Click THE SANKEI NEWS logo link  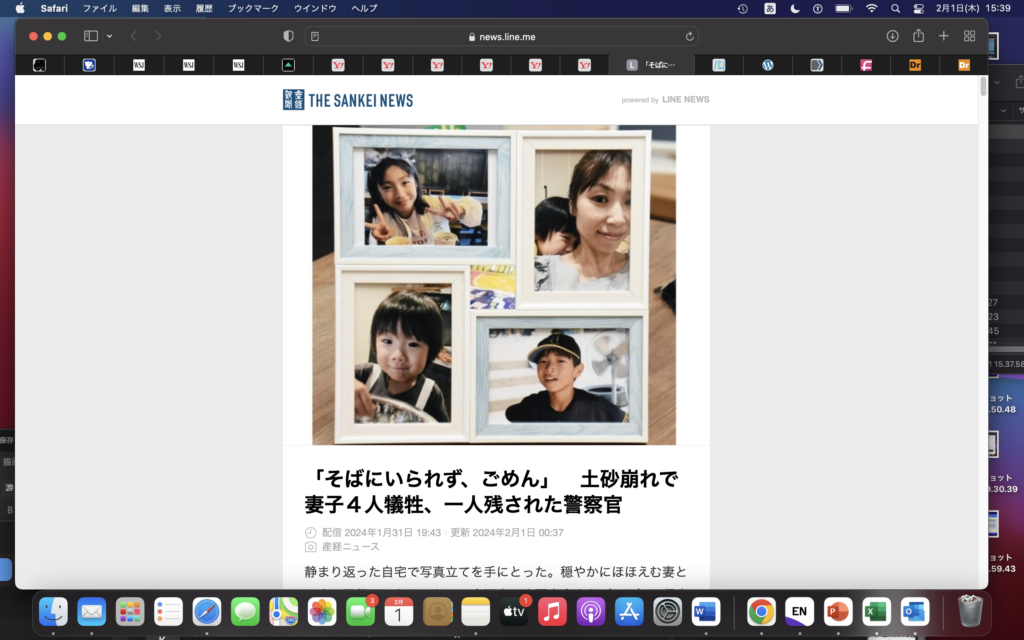[x=348, y=100]
